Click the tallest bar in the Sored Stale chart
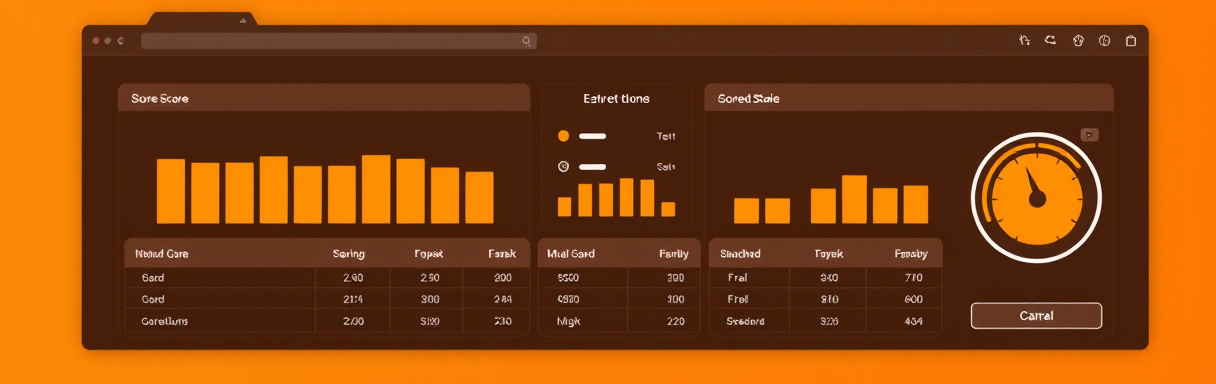The image size is (1216, 384). pos(854,199)
